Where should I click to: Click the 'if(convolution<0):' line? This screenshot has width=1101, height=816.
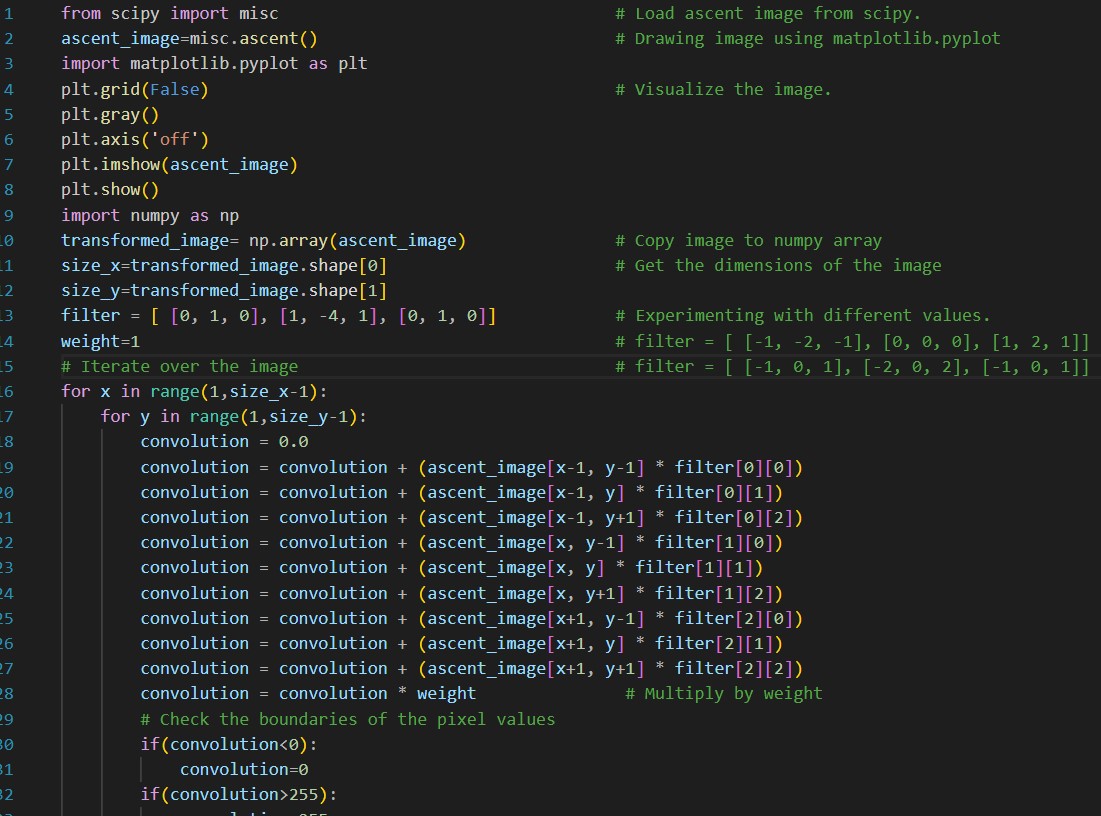click(x=229, y=745)
